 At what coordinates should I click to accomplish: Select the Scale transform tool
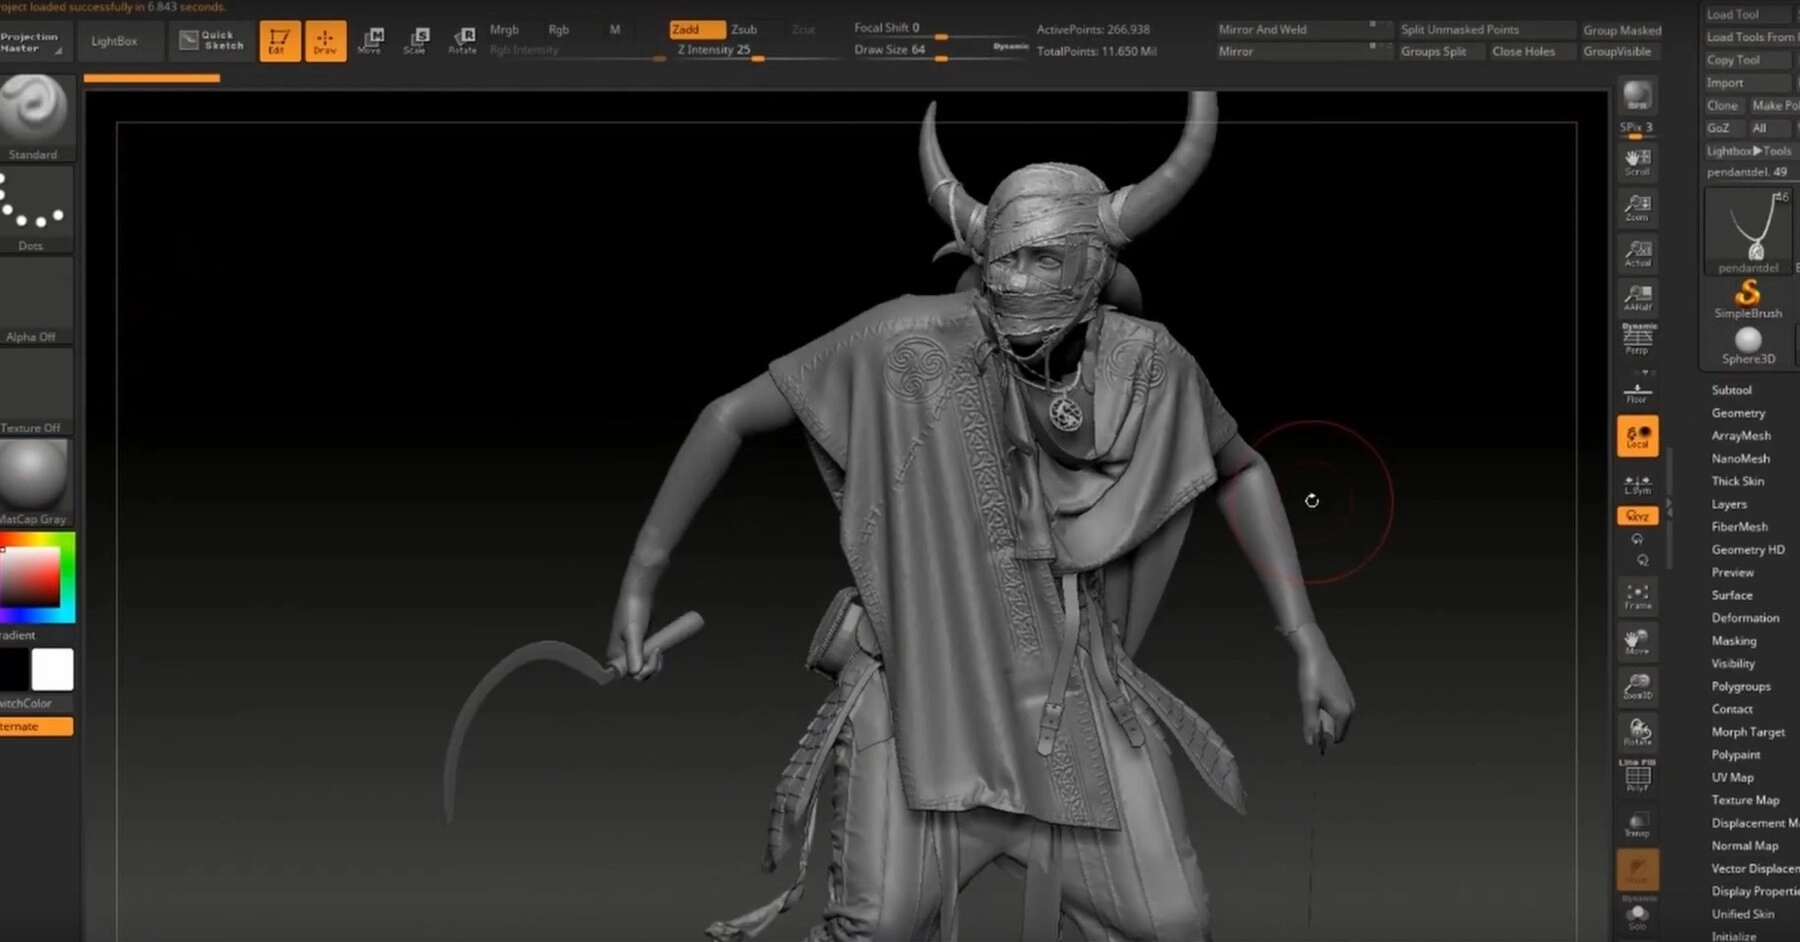click(417, 41)
